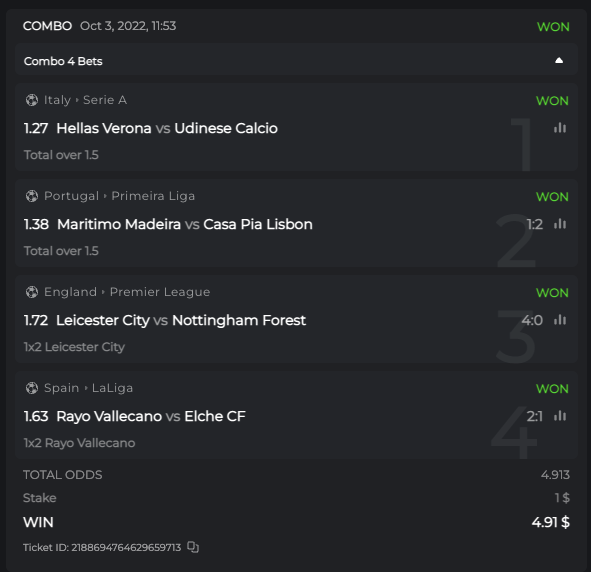Copy the Ticket ID using copy icon

[x=193, y=547]
